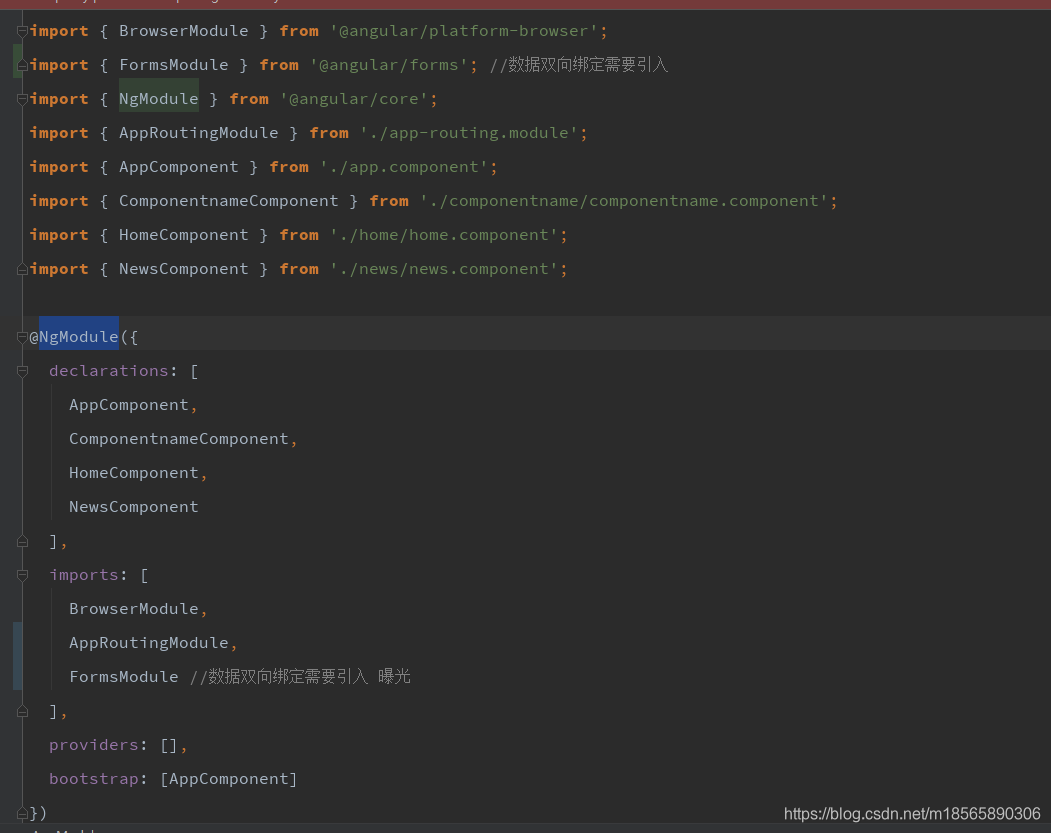Click './app.component' path string
The image size is (1051, 833).
pos(404,167)
